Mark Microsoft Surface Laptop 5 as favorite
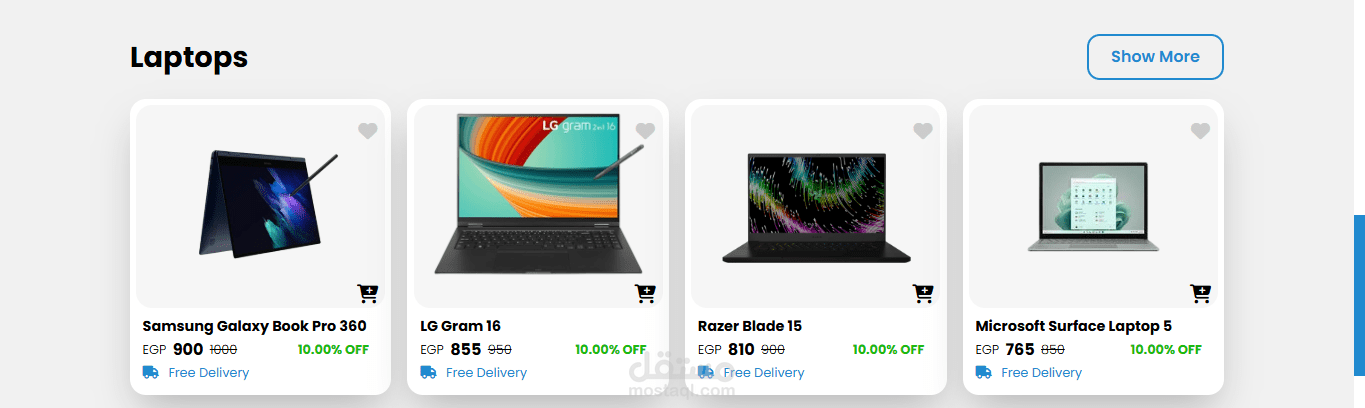 pos(1201,131)
